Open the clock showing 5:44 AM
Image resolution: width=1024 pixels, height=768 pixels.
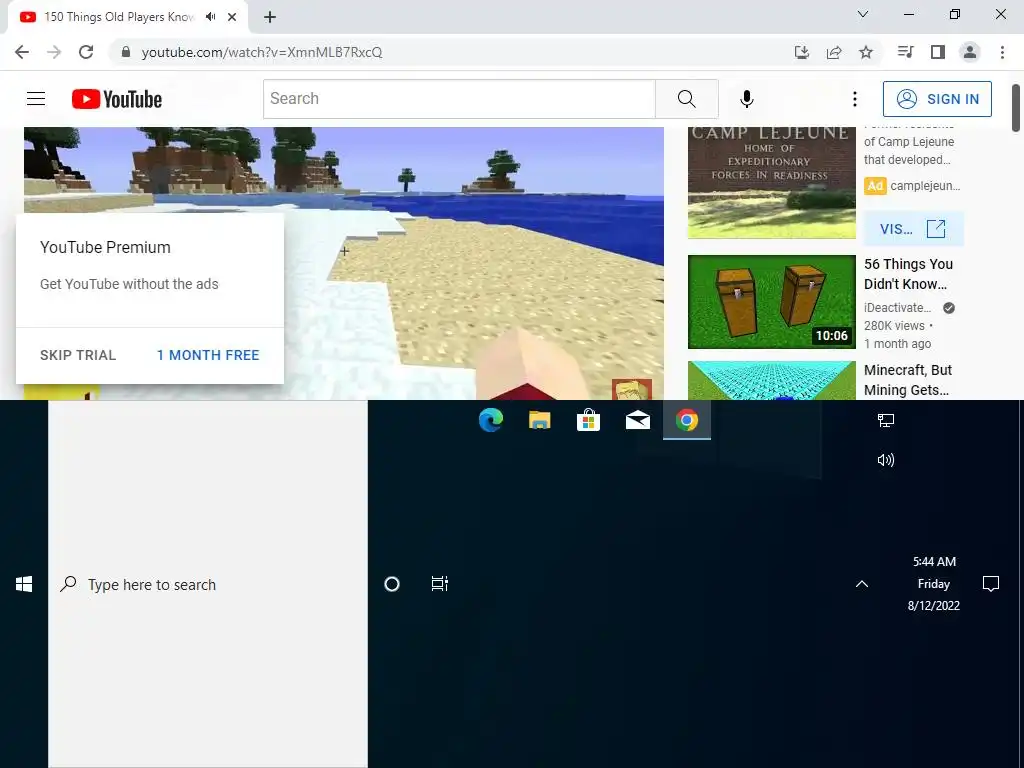[x=934, y=583]
